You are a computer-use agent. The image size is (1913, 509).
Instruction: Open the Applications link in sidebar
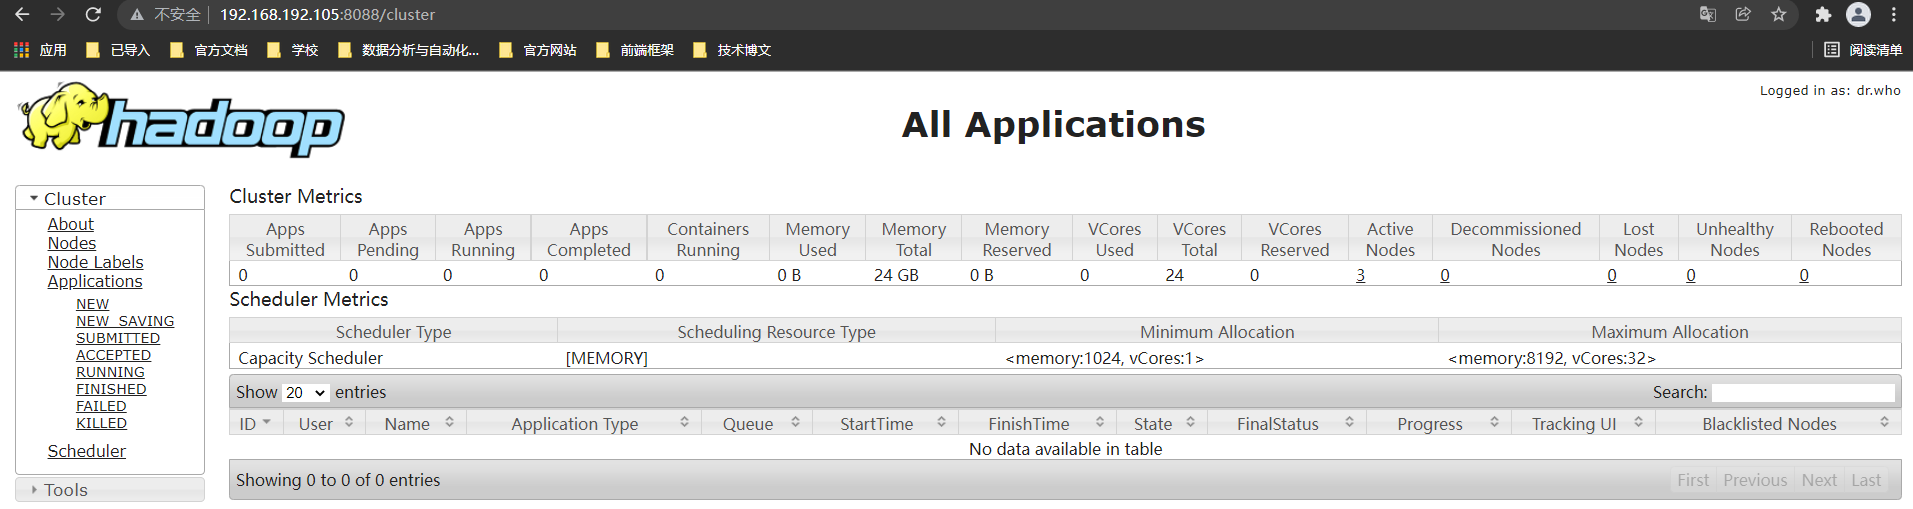[x=95, y=281]
